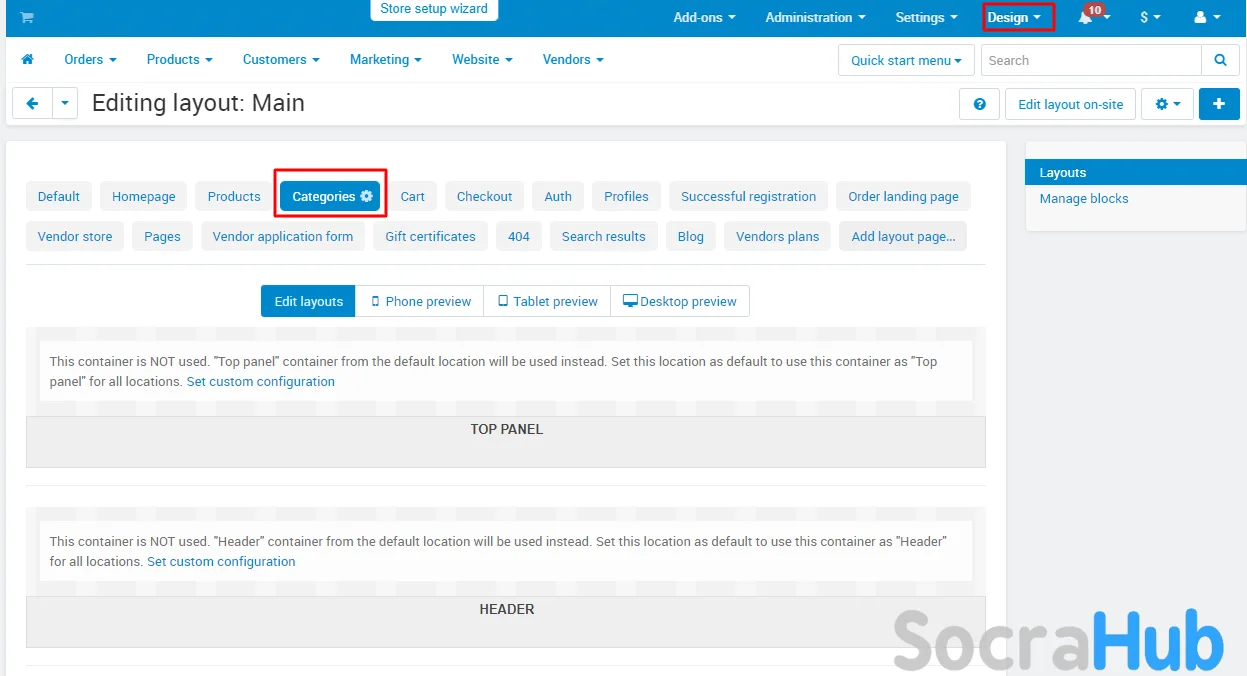
Task: Select the Vendor store tab
Action: [x=75, y=236]
